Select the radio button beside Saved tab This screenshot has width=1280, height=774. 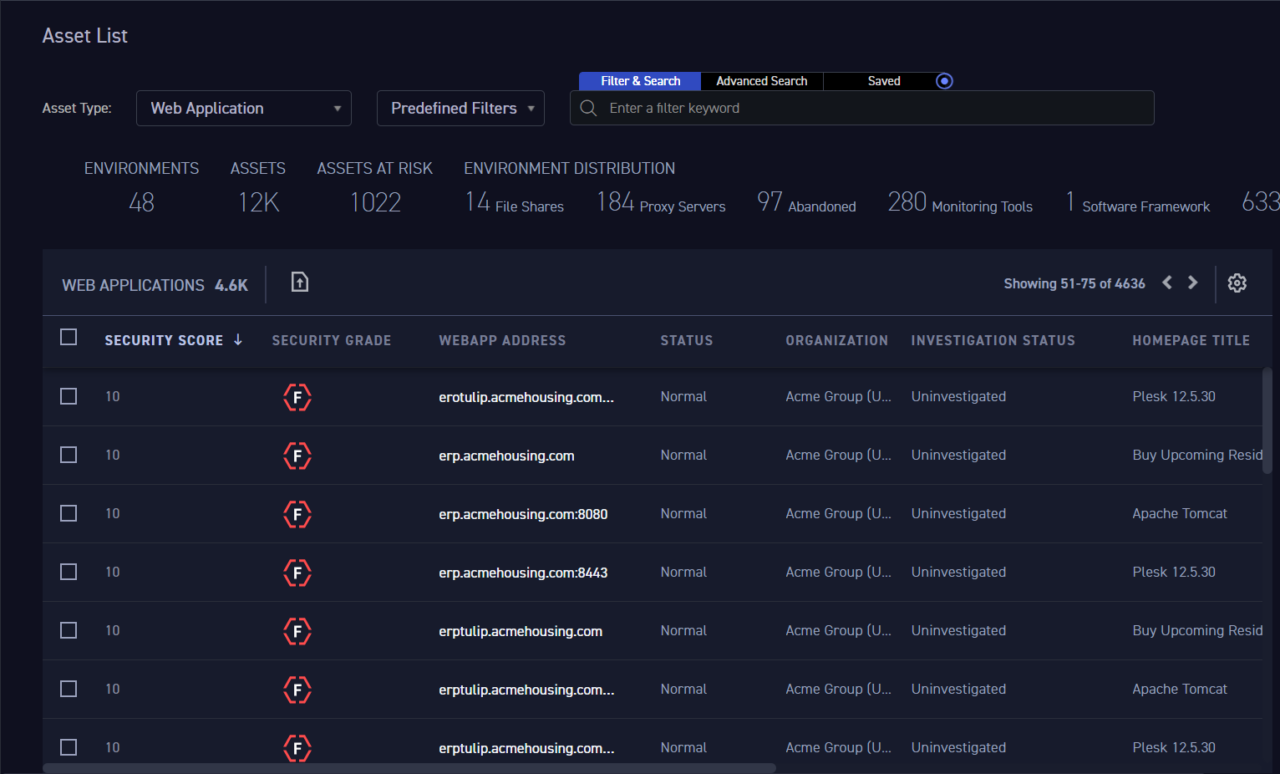(x=943, y=81)
